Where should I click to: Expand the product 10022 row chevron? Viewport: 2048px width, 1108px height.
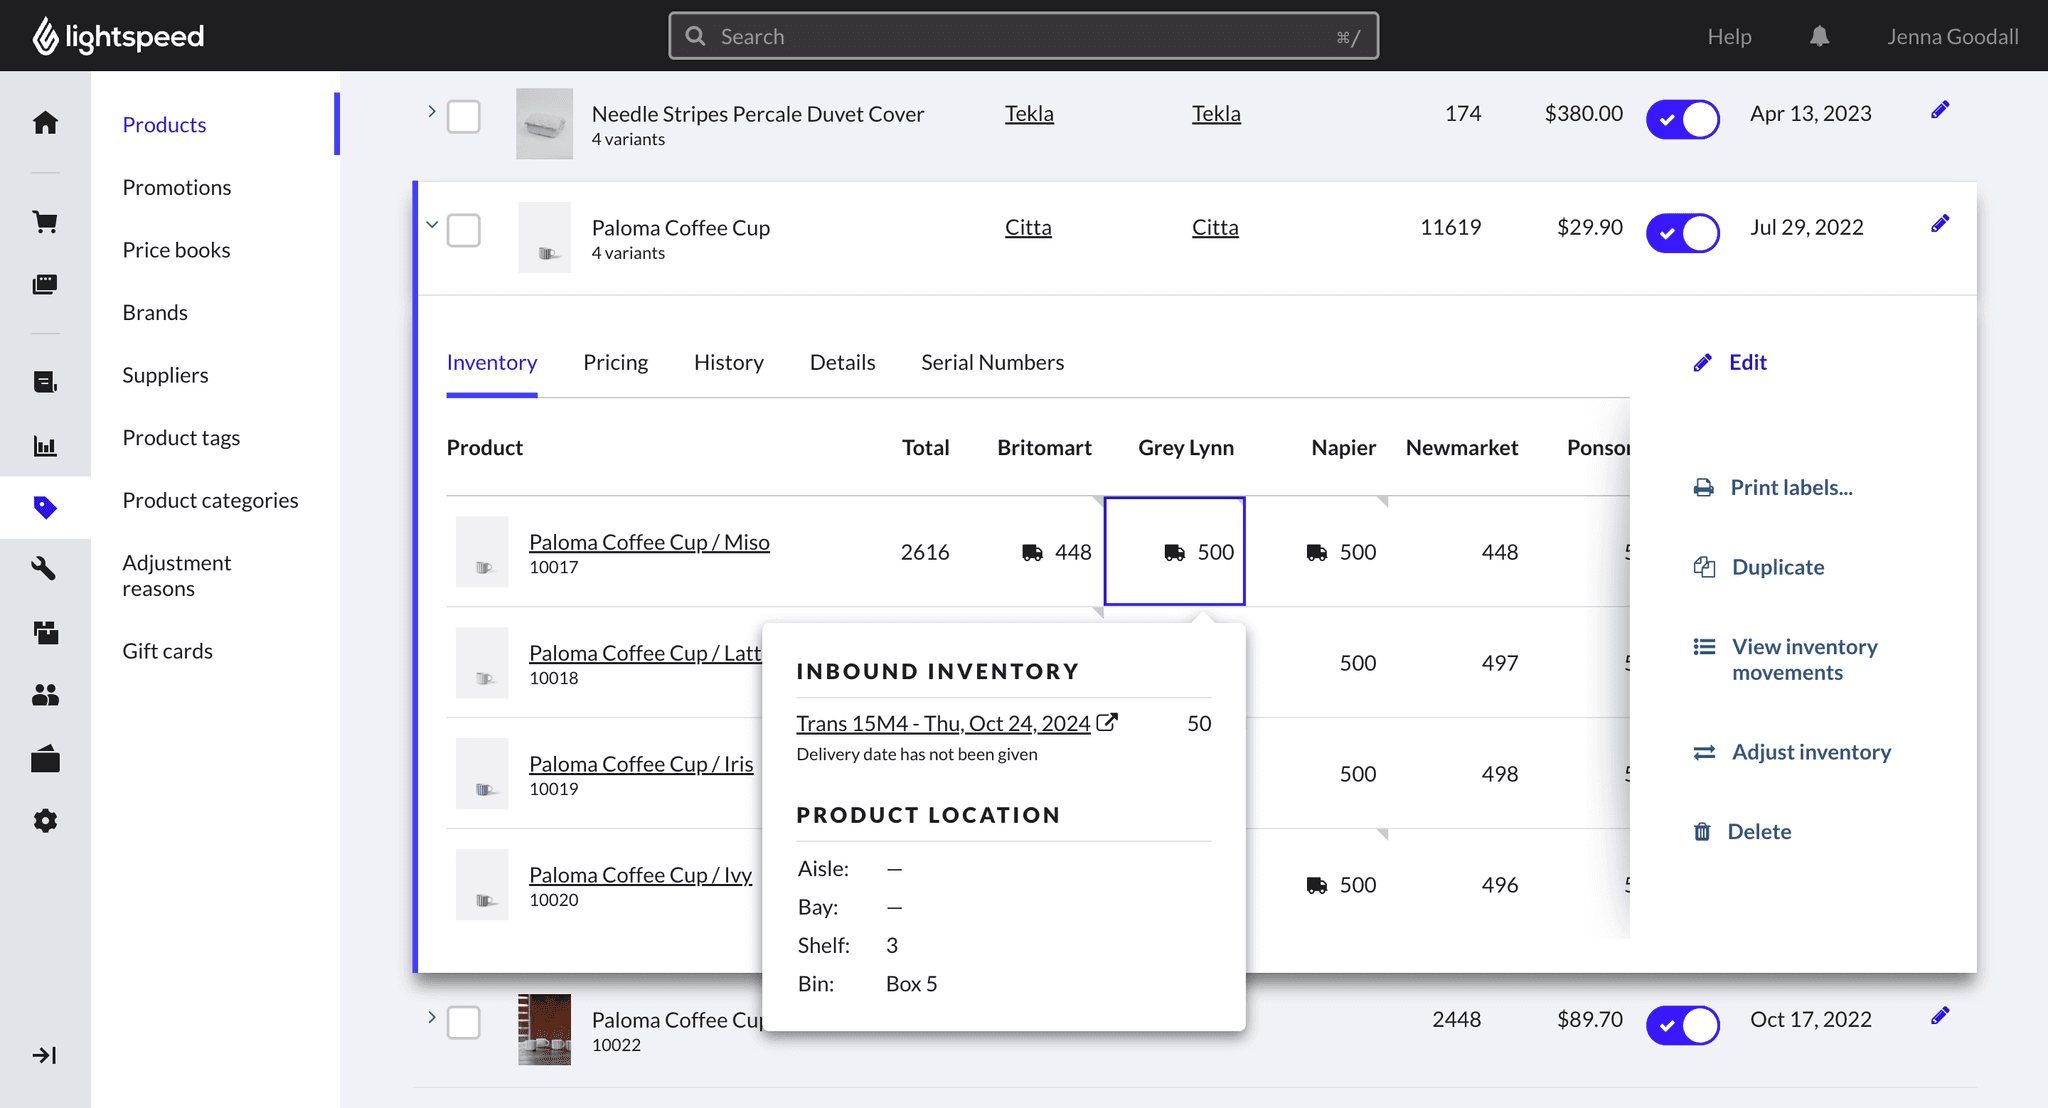click(432, 1017)
